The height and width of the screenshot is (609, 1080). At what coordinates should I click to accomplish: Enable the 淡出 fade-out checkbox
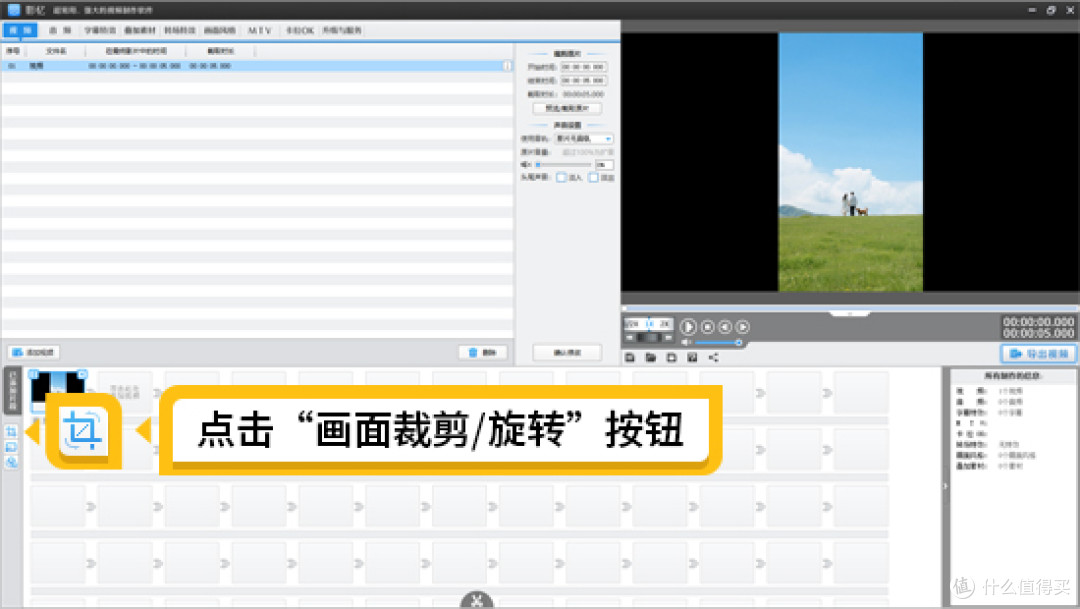point(593,178)
